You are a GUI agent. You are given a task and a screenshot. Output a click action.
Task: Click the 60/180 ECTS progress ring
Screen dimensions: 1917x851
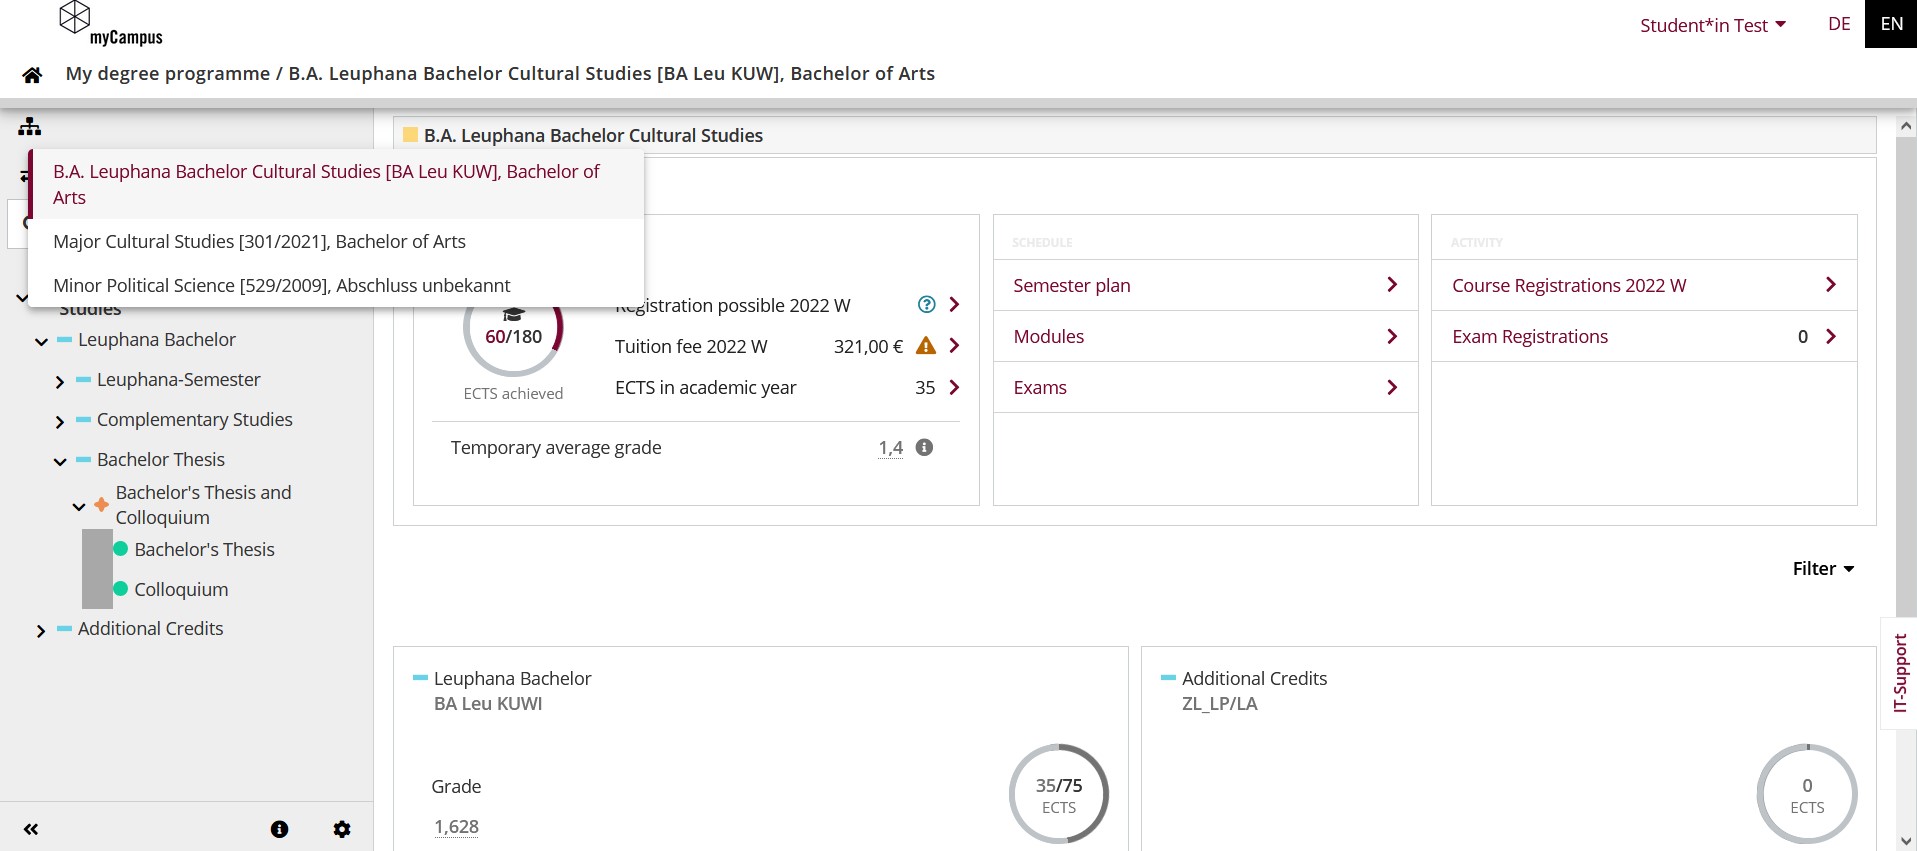click(x=513, y=328)
